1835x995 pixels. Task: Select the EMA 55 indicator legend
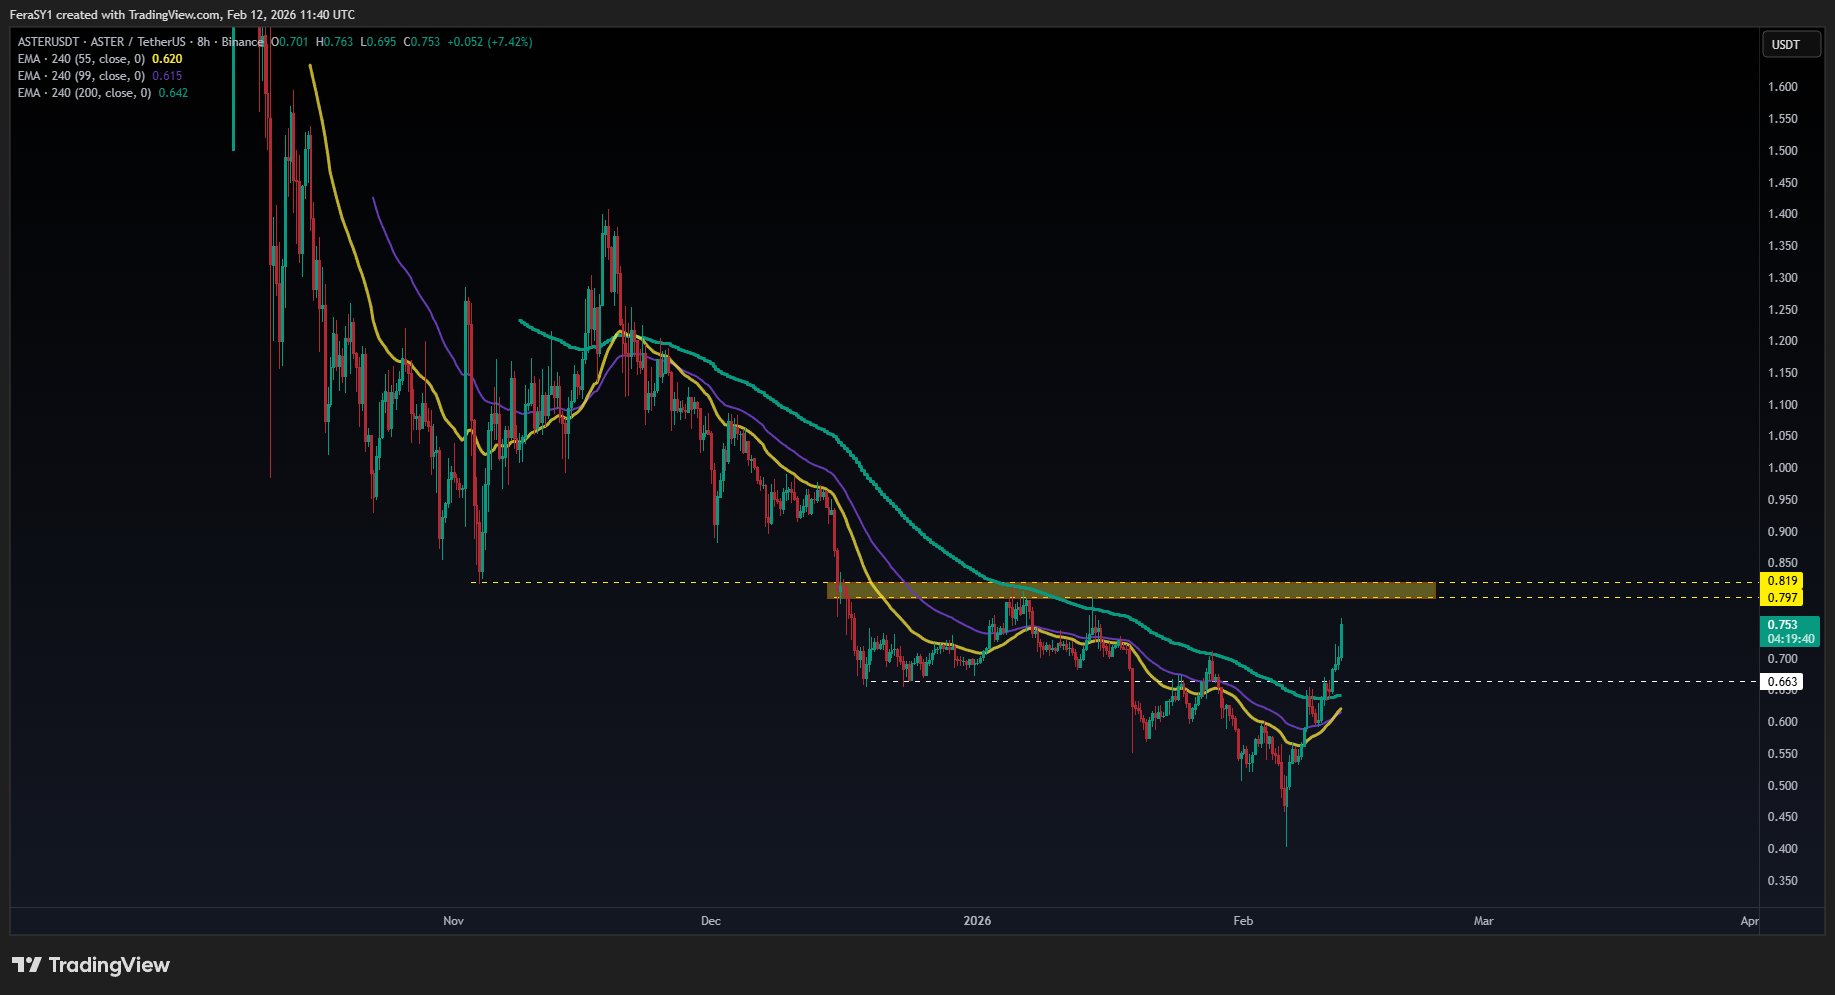(x=100, y=59)
